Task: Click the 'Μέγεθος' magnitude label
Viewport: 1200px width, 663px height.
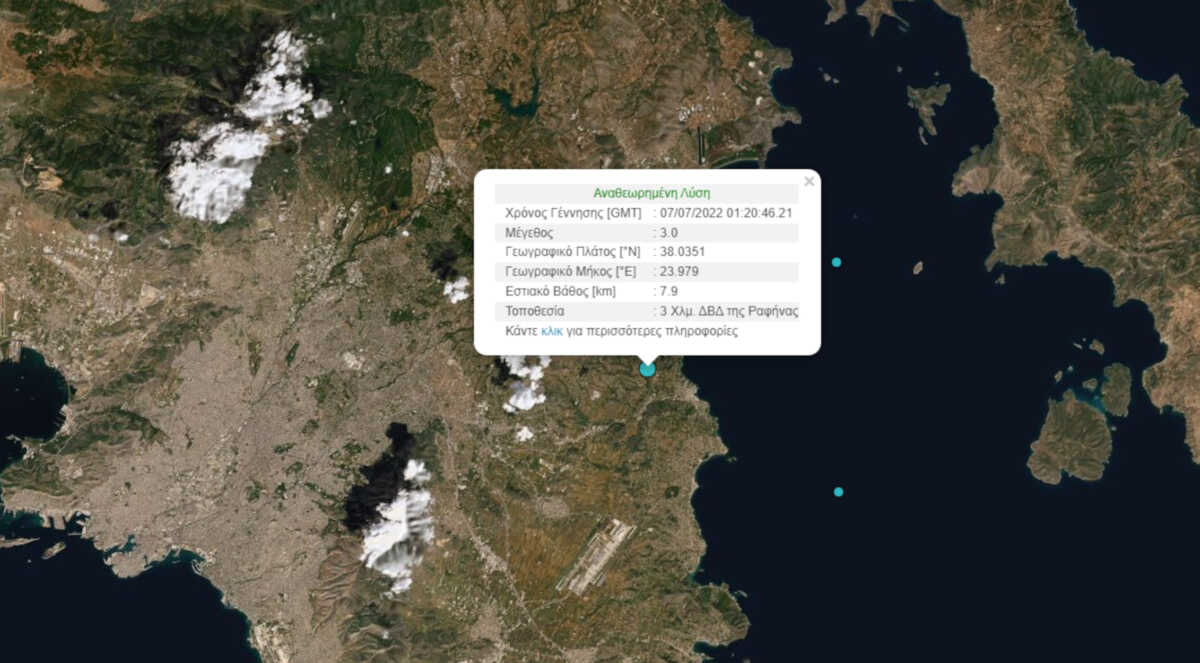Action: (x=530, y=232)
